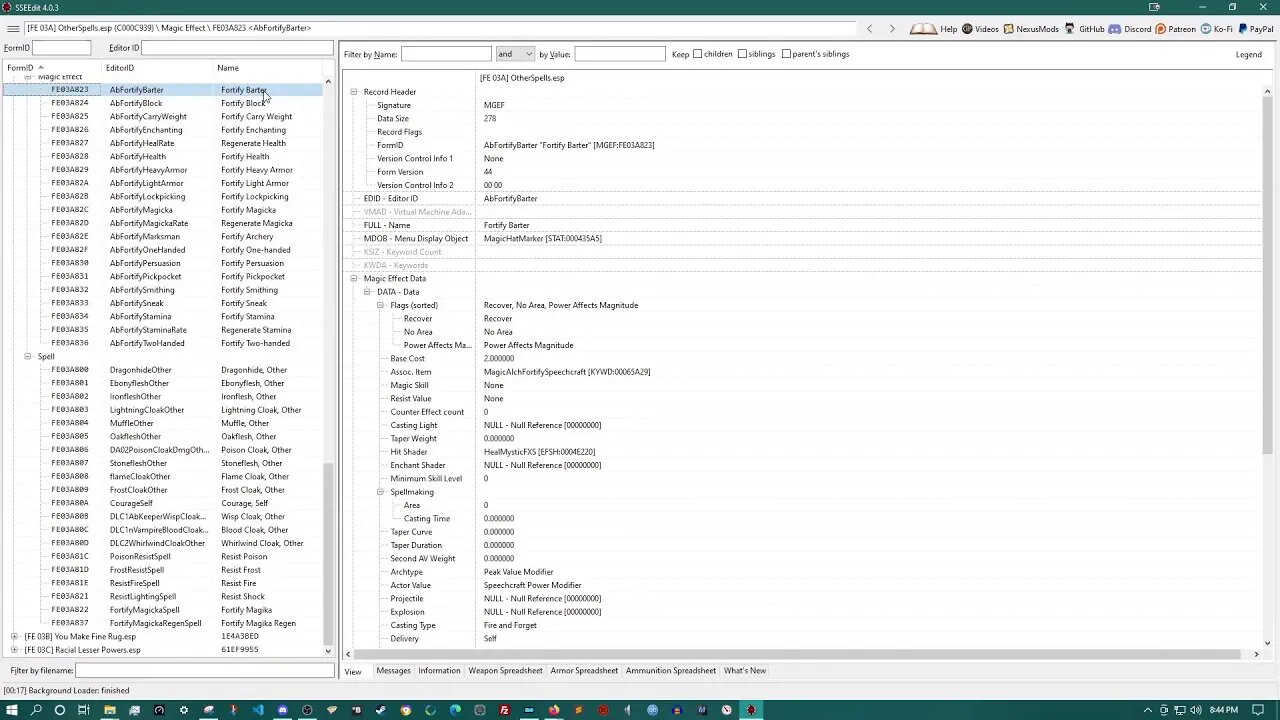Open Windows taskbar search
The height and width of the screenshot is (720, 1280).
click(36, 710)
